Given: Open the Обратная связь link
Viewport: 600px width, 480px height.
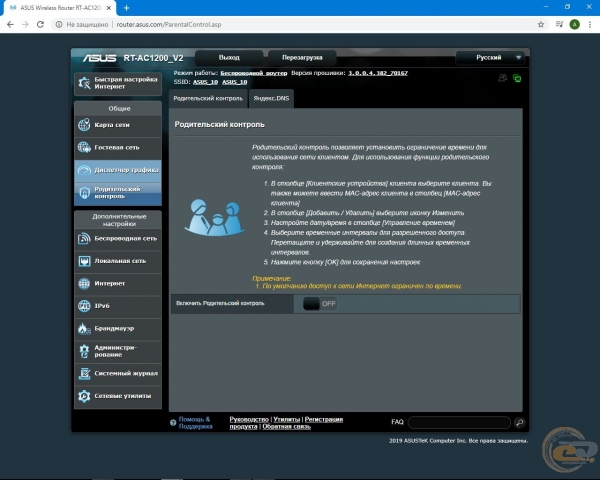Looking at the screenshot, I should [x=287, y=426].
